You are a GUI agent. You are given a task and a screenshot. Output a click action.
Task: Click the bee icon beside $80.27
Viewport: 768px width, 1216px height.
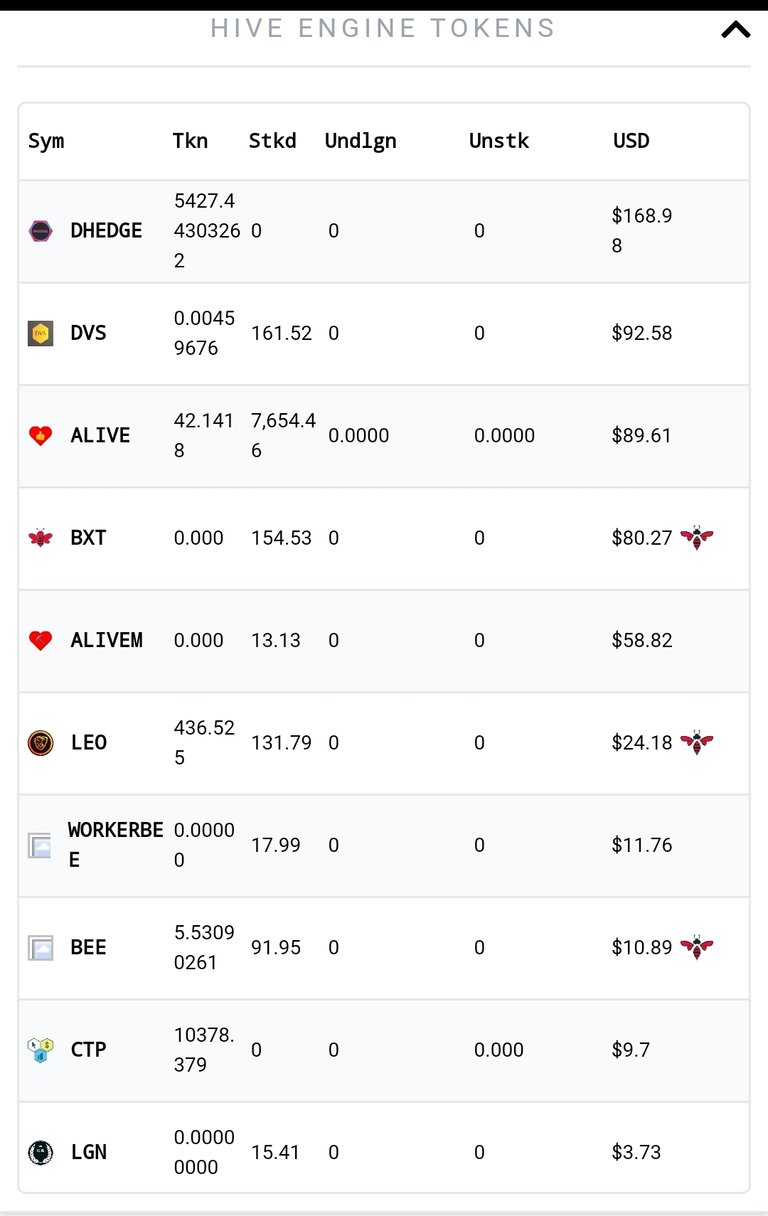point(696,538)
